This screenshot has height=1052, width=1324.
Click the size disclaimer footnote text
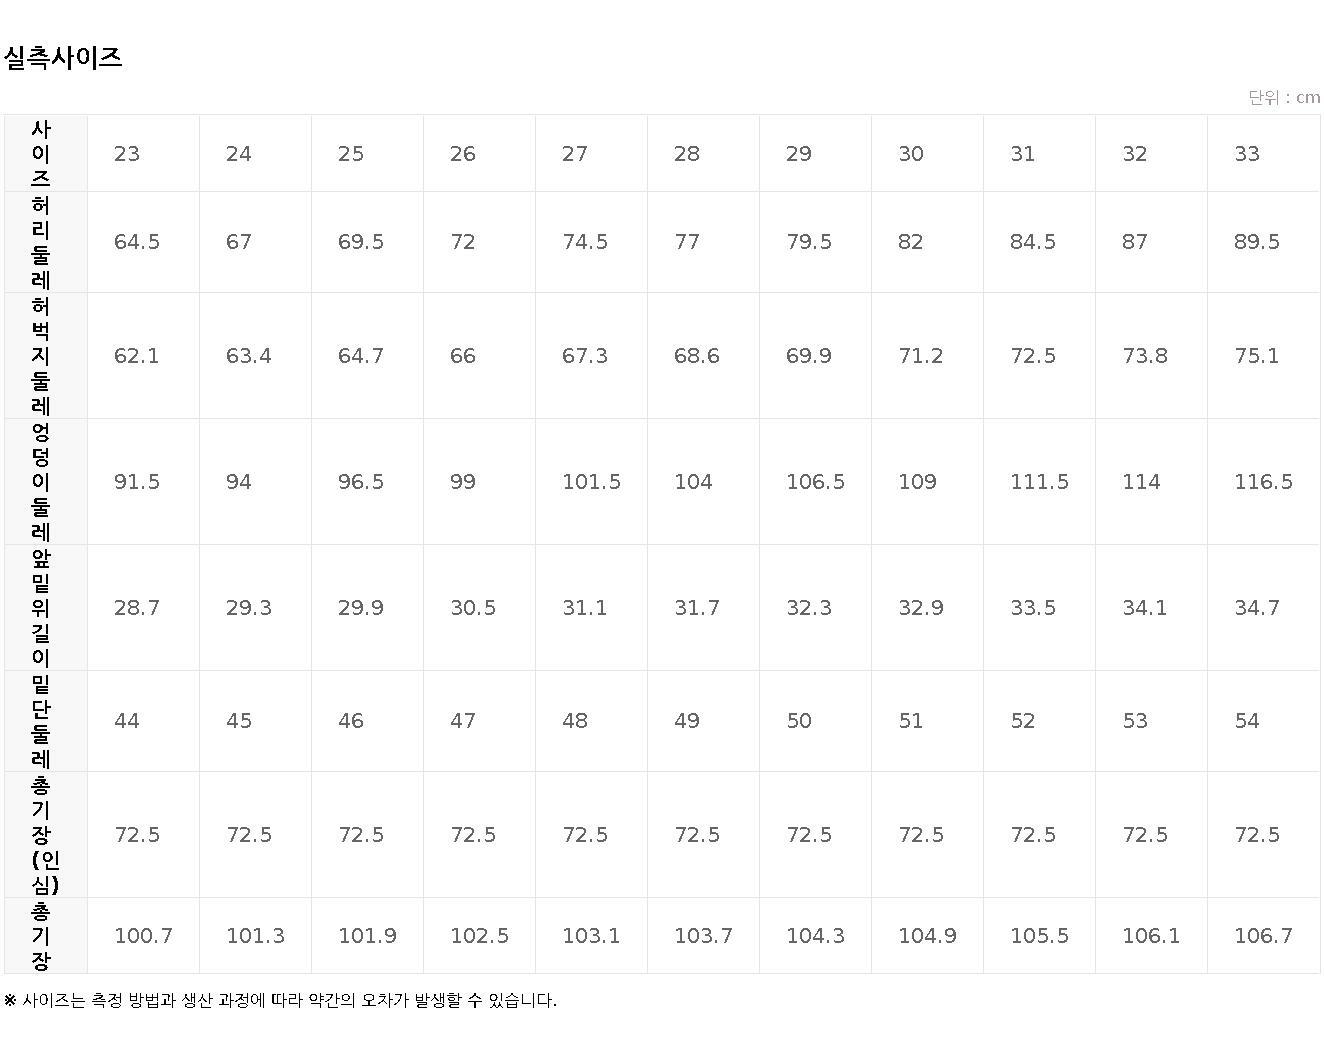pos(280,1000)
